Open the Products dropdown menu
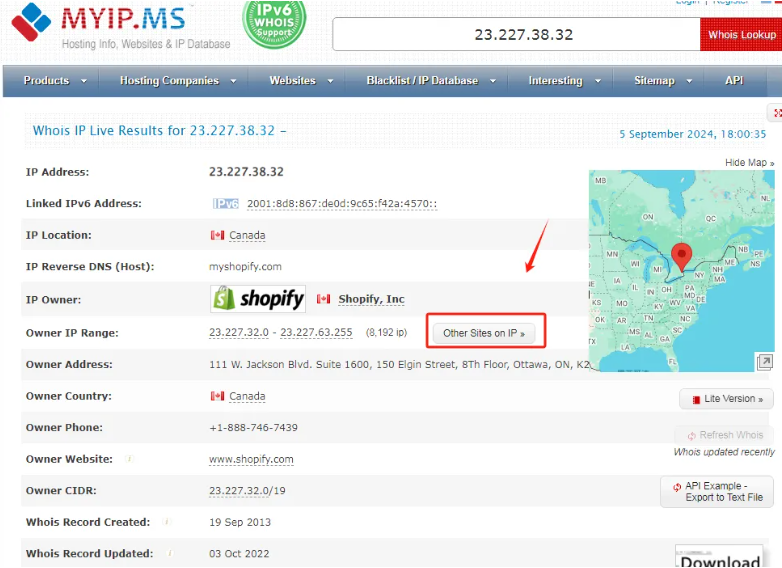782x568 pixels. point(55,80)
